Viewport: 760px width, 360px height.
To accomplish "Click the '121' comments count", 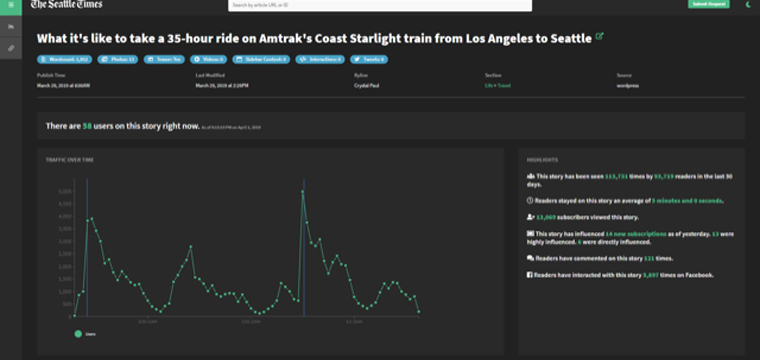I will [x=649, y=258].
